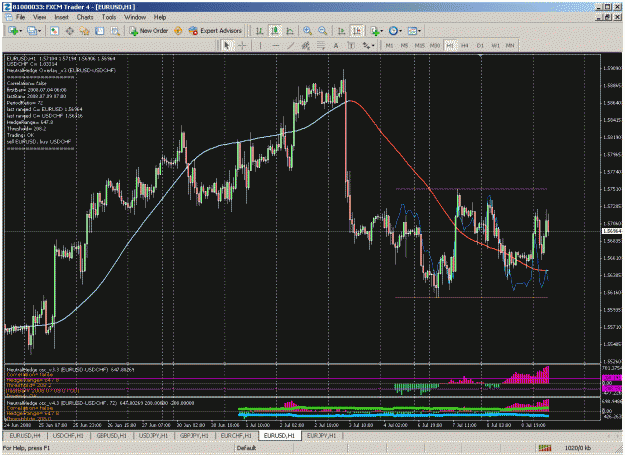Open the MetaEditor icon

click(178, 31)
